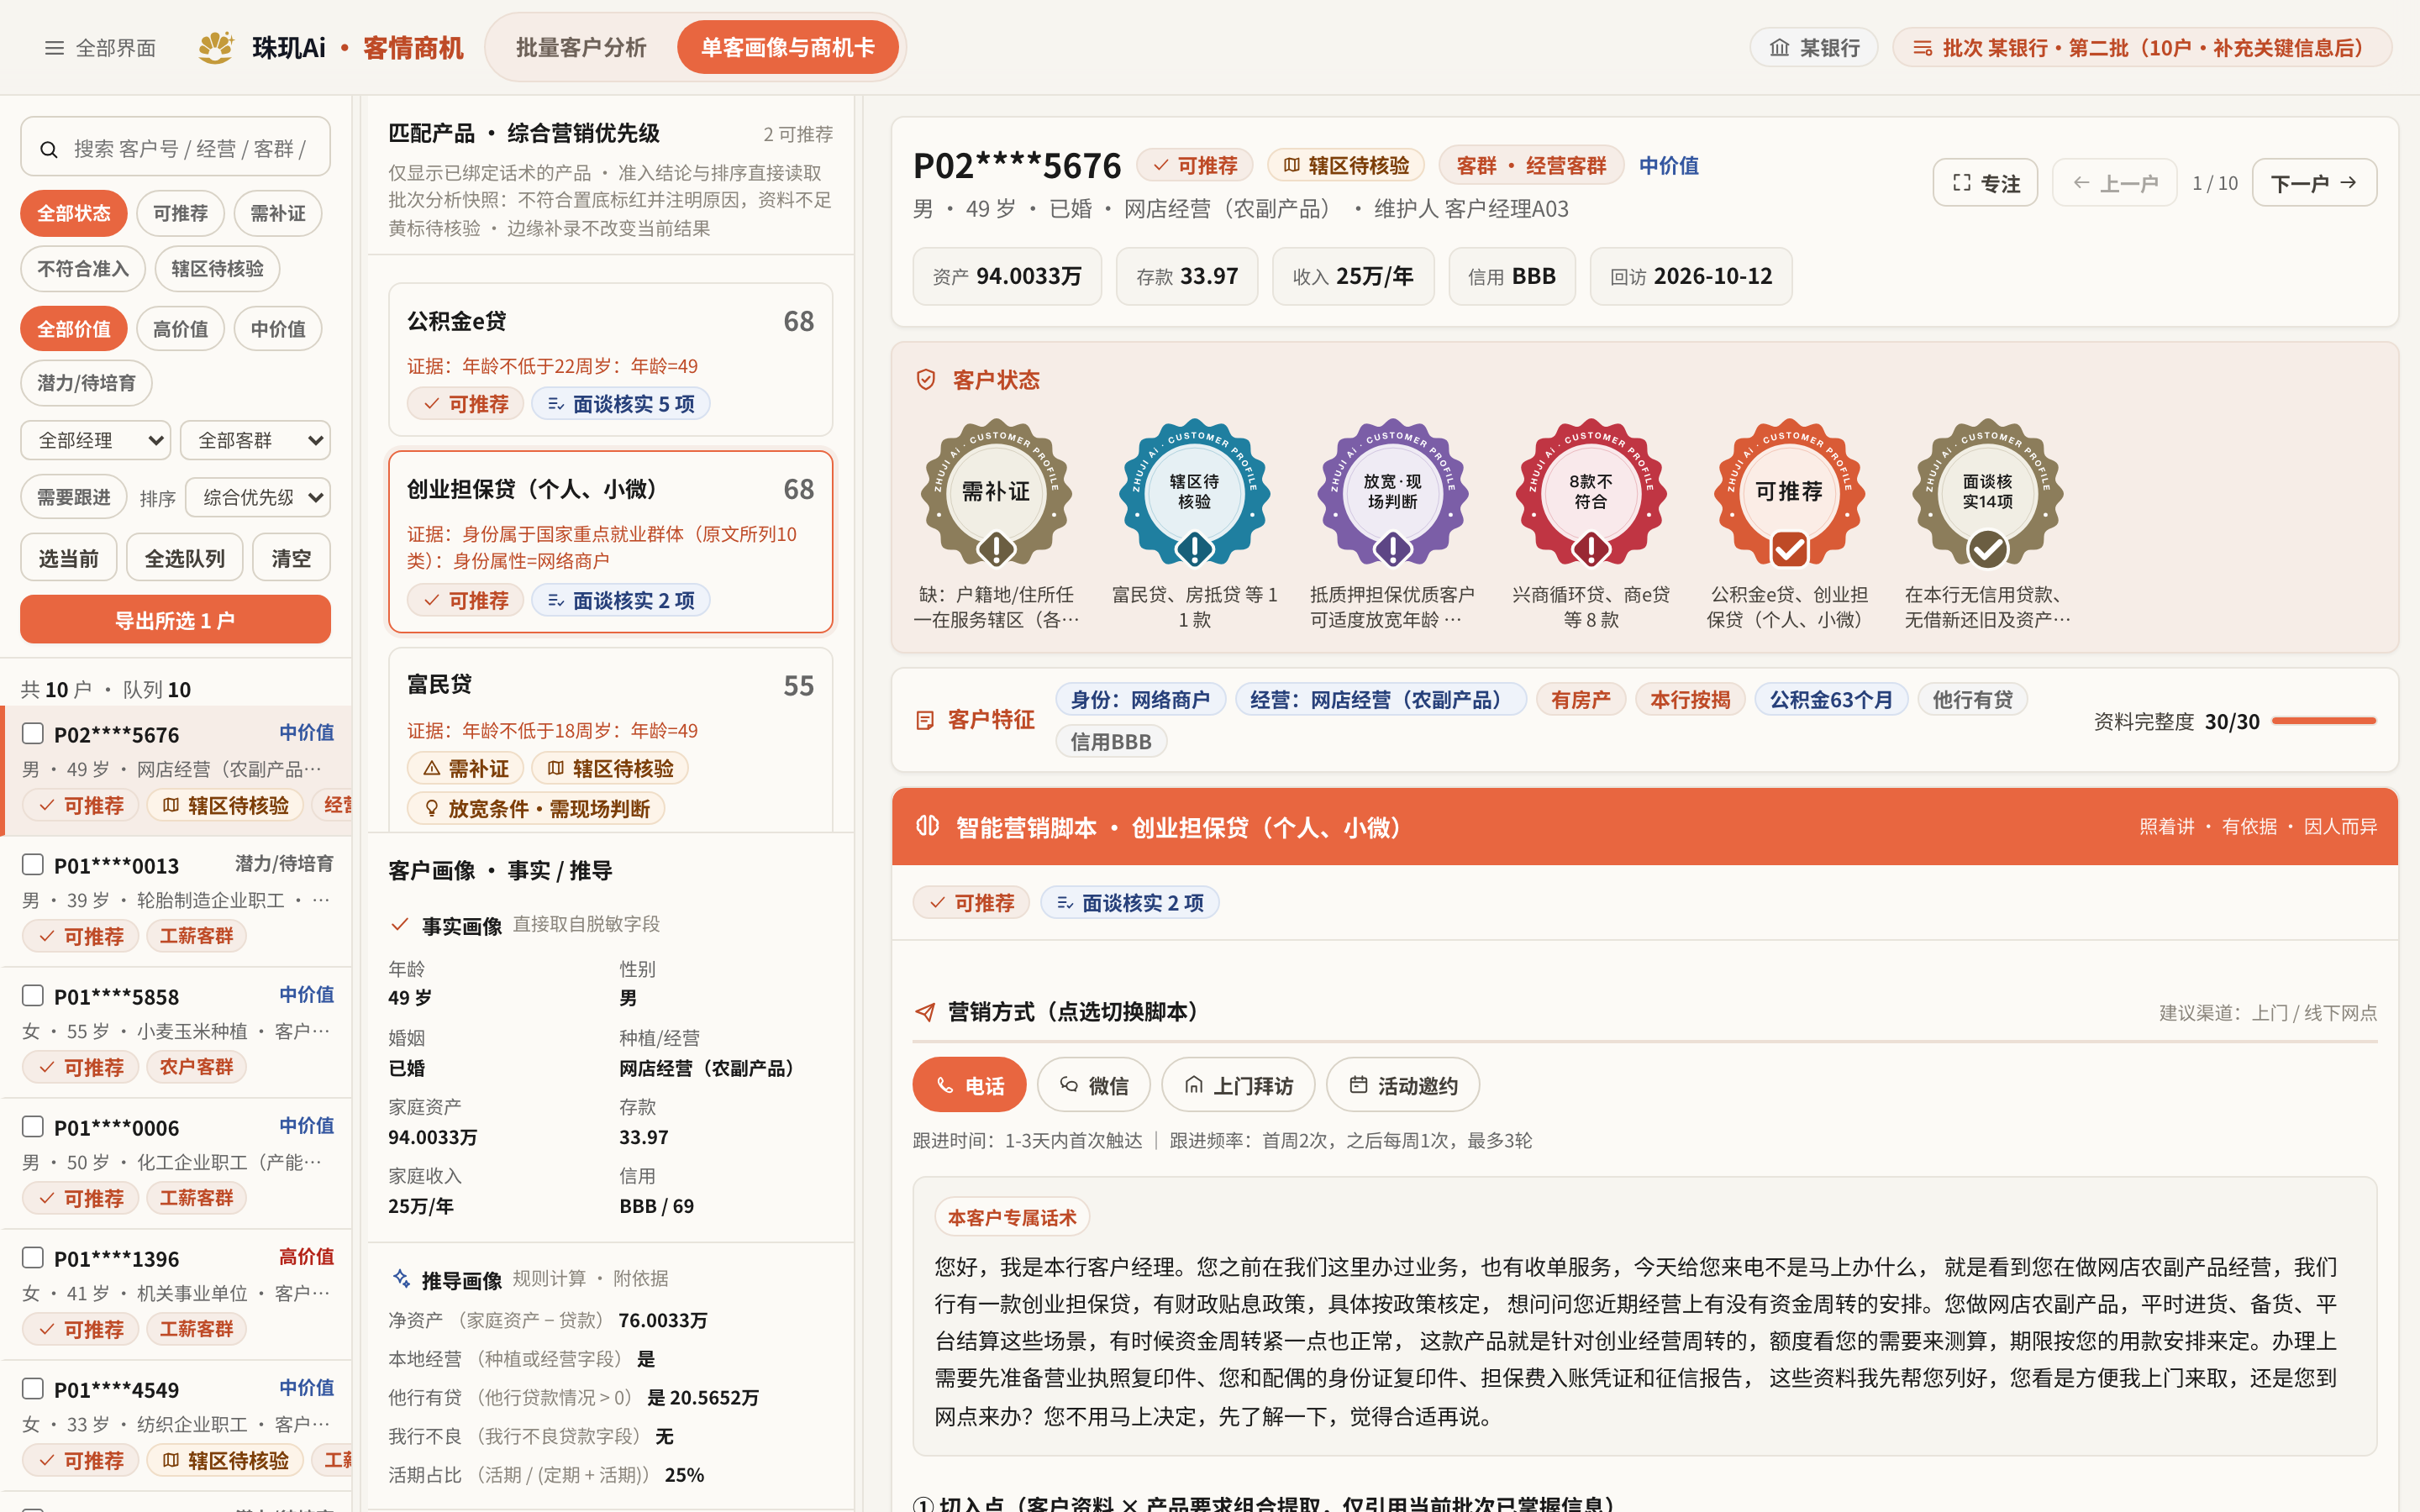Click the 需补证 status badge
Screen dimensions: 2420x1512
coord(996,493)
